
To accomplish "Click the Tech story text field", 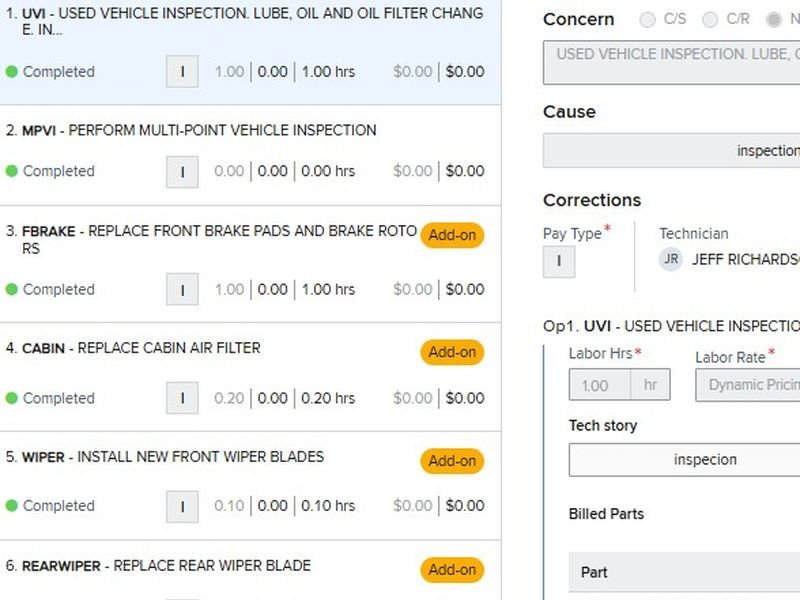I will (x=685, y=460).
